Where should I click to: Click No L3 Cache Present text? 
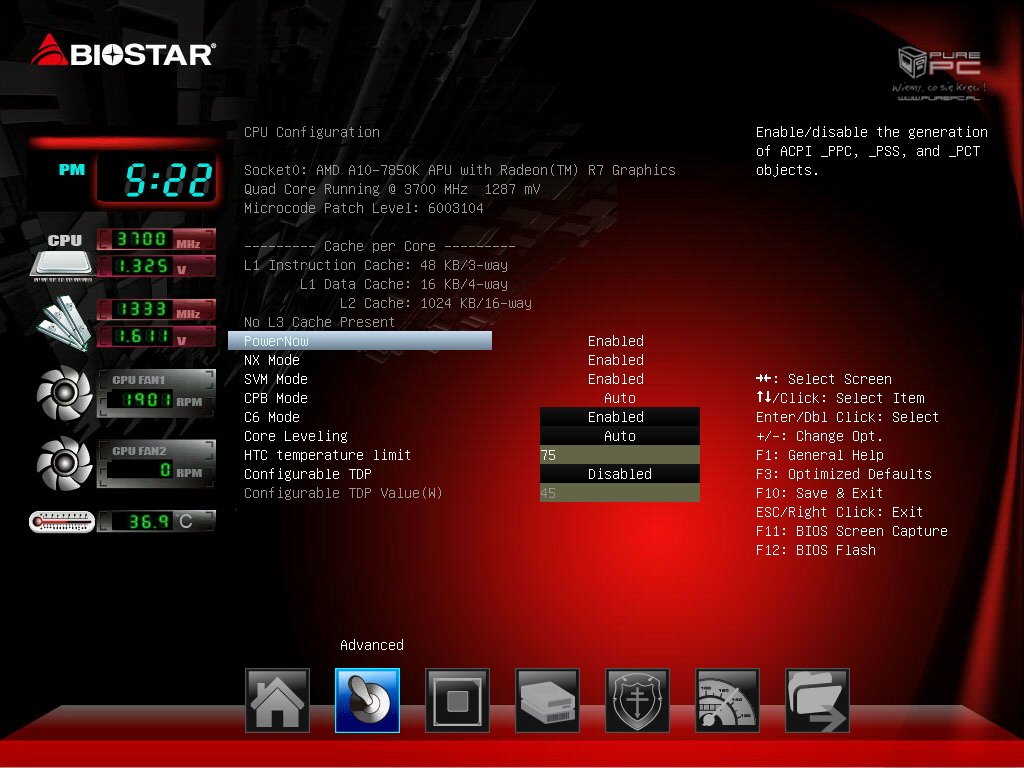[x=319, y=322]
